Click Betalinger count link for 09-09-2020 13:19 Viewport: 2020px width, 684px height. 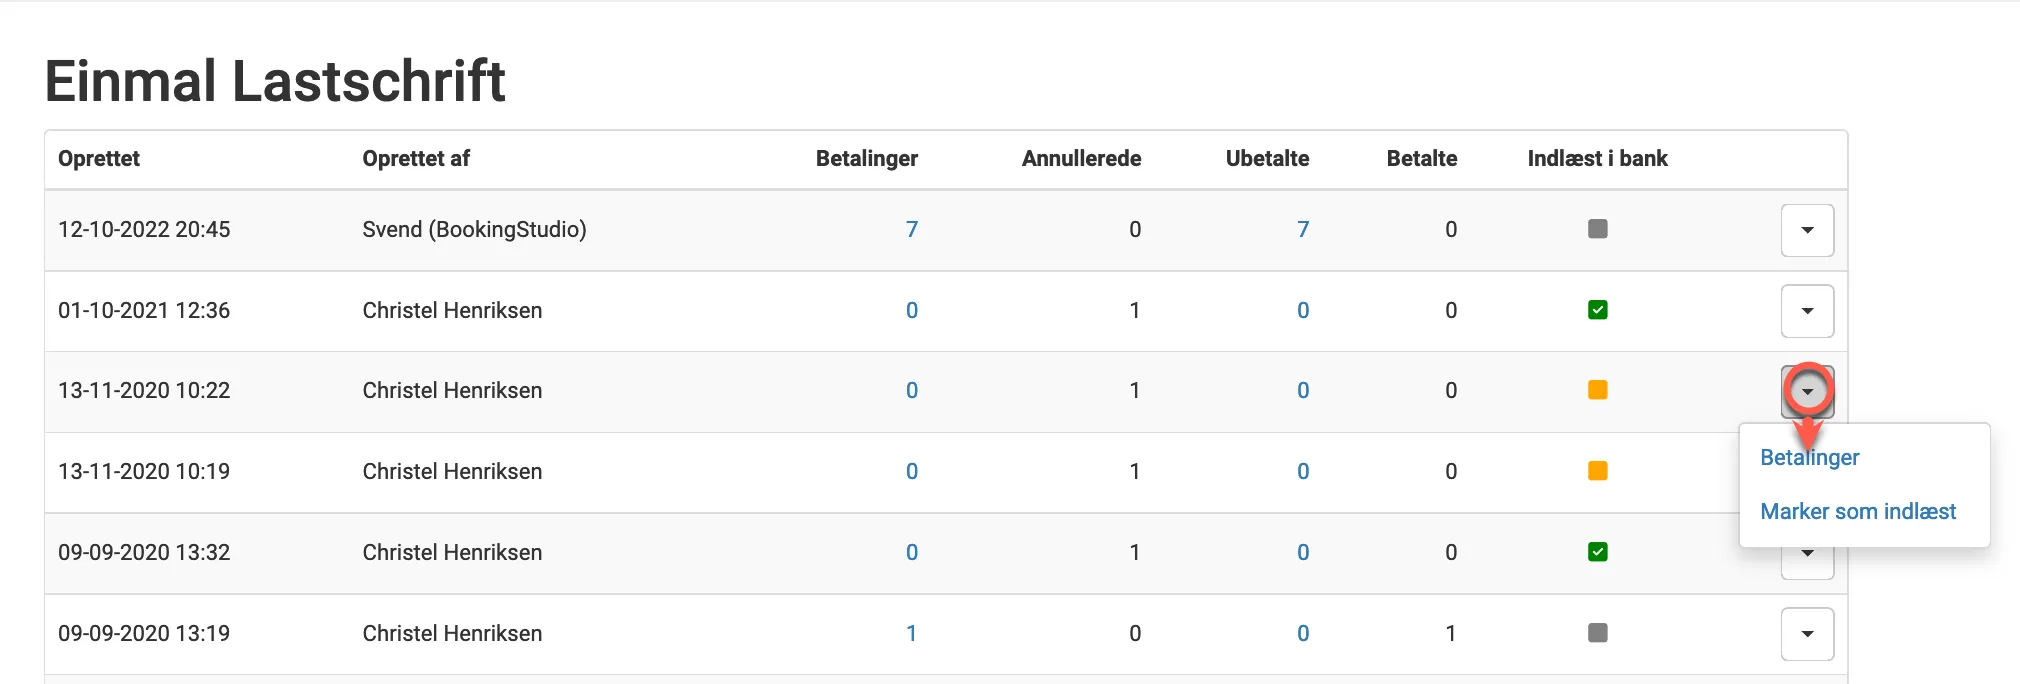911,633
